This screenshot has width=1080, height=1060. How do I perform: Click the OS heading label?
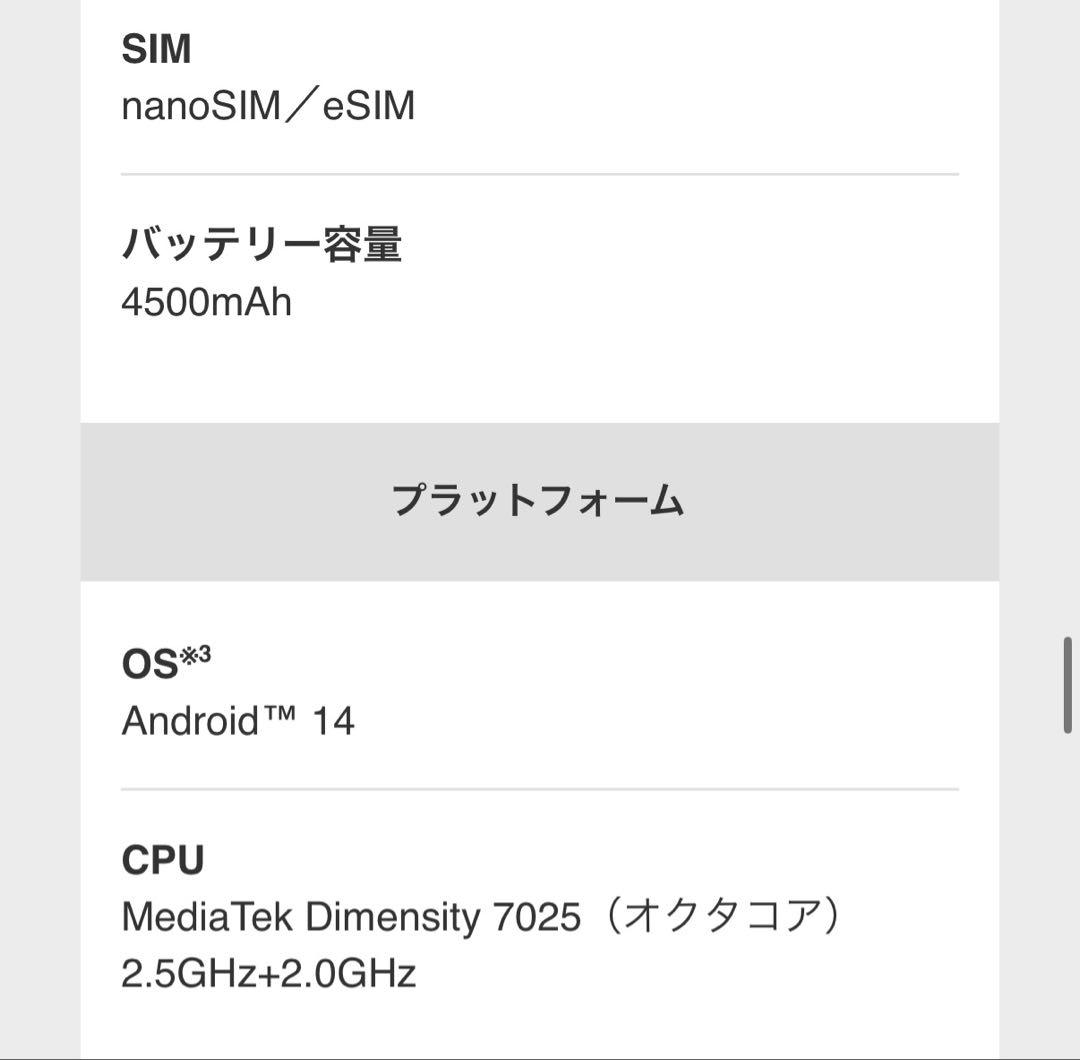pos(149,665)
